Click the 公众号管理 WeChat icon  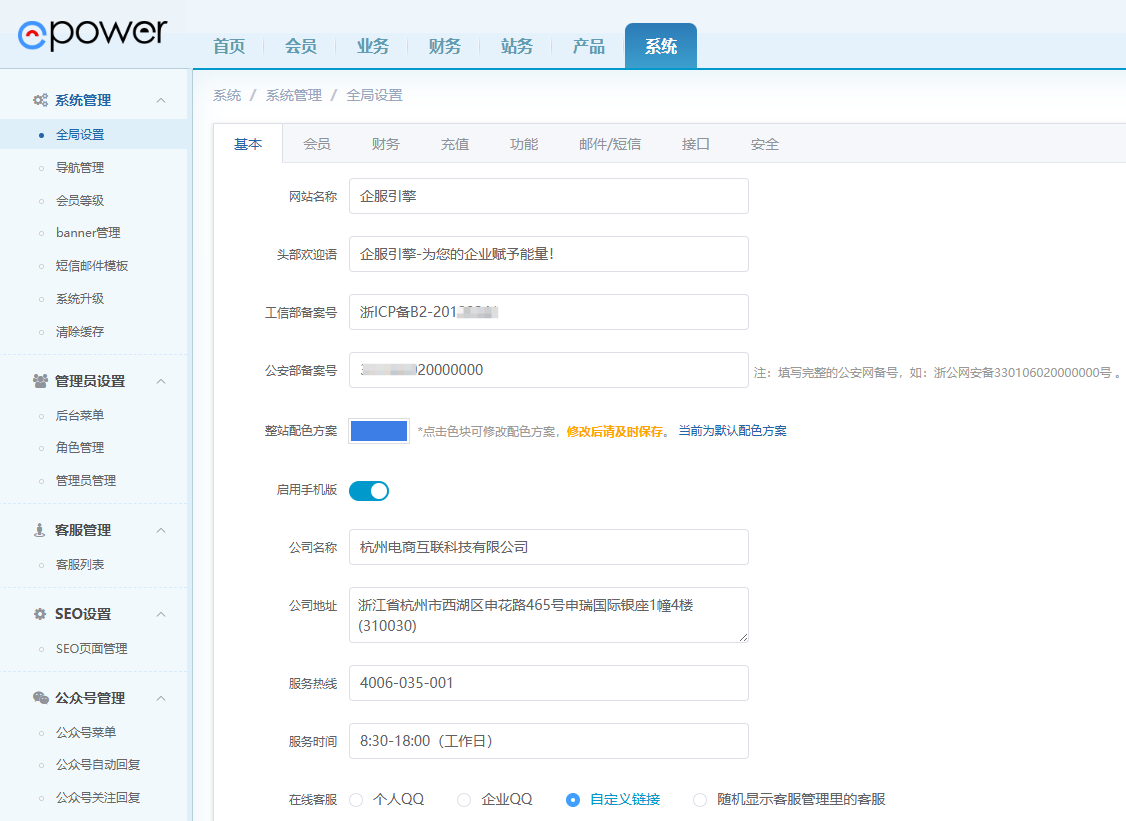[x=40, y=698]
